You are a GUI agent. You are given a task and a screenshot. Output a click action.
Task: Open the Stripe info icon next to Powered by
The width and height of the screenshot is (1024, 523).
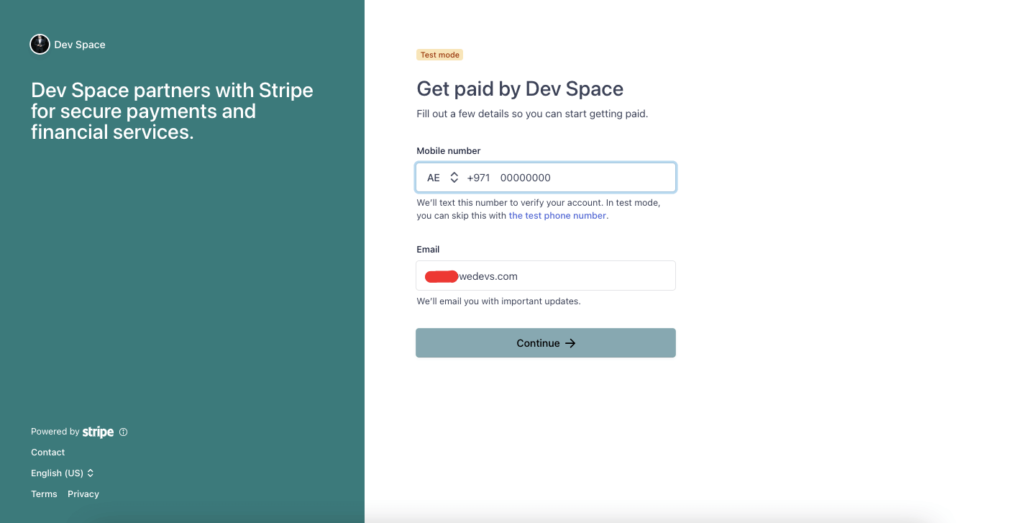click(x=123, y=432)
